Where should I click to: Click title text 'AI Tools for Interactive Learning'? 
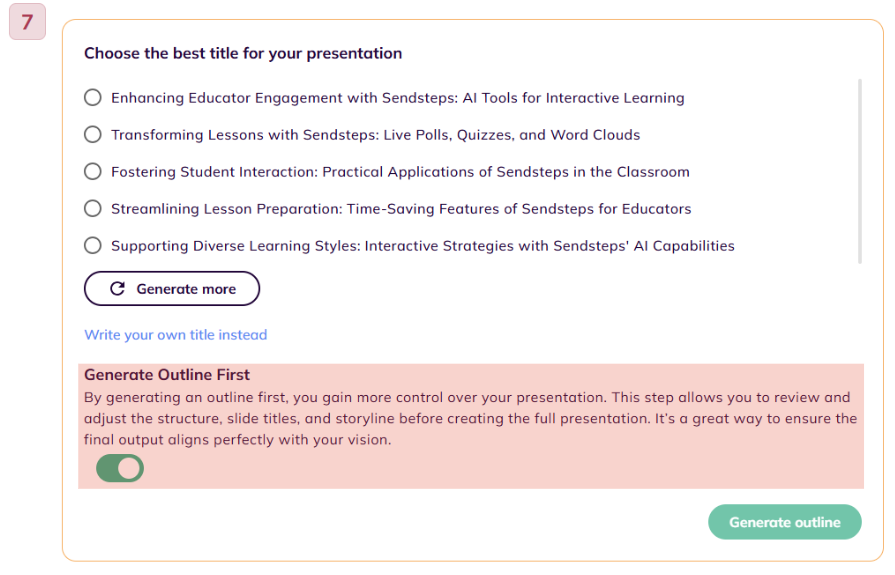pyautogui.click(x=573, y=98)
